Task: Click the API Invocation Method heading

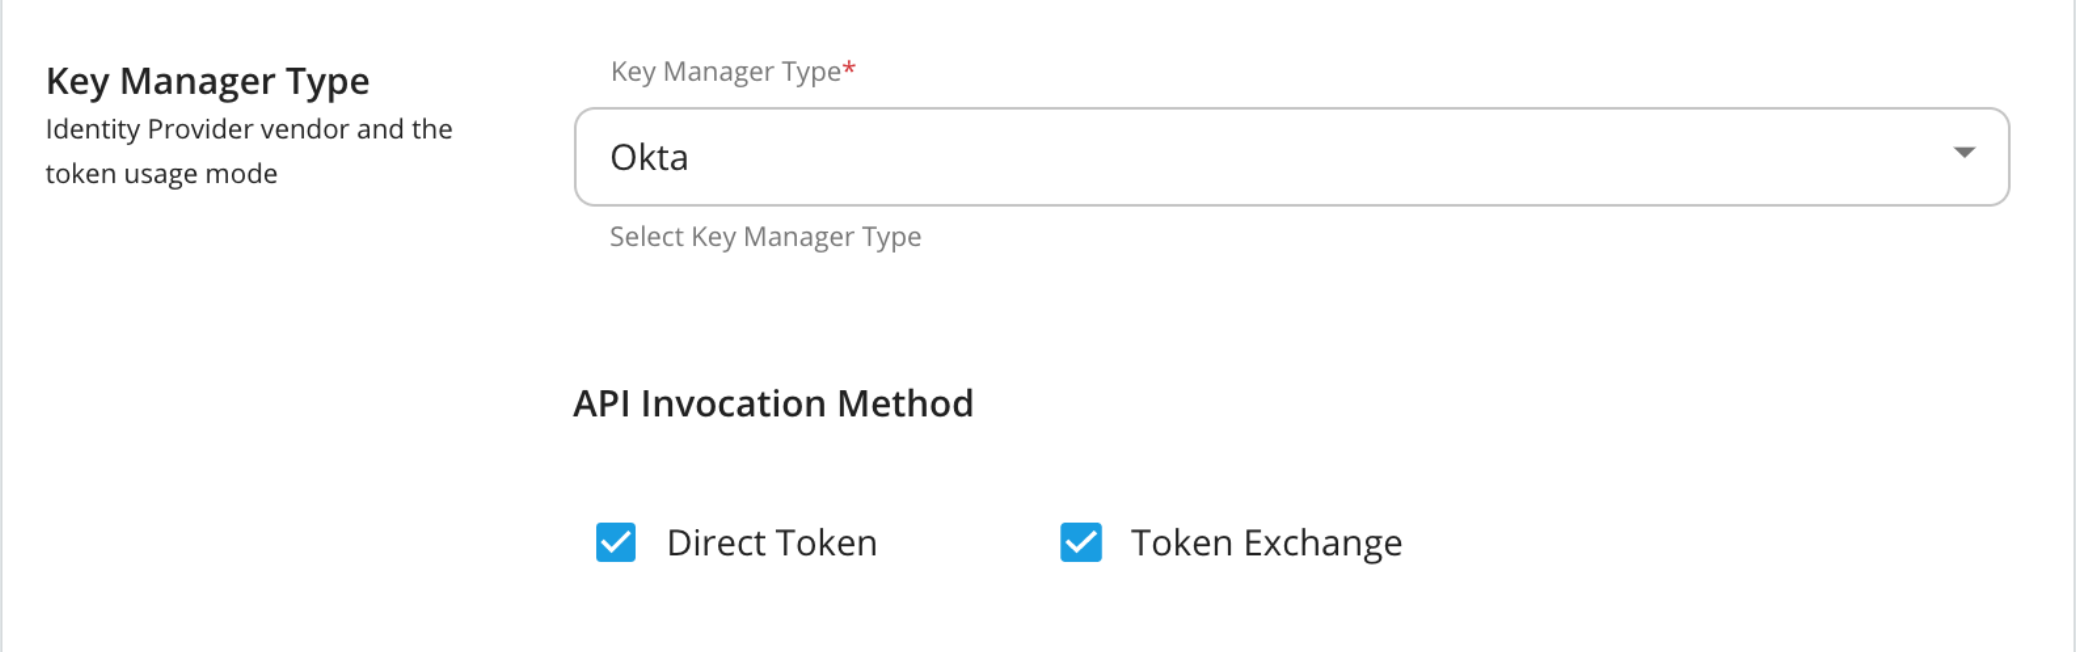Action: pyautogui.click(x=772, y=404)
